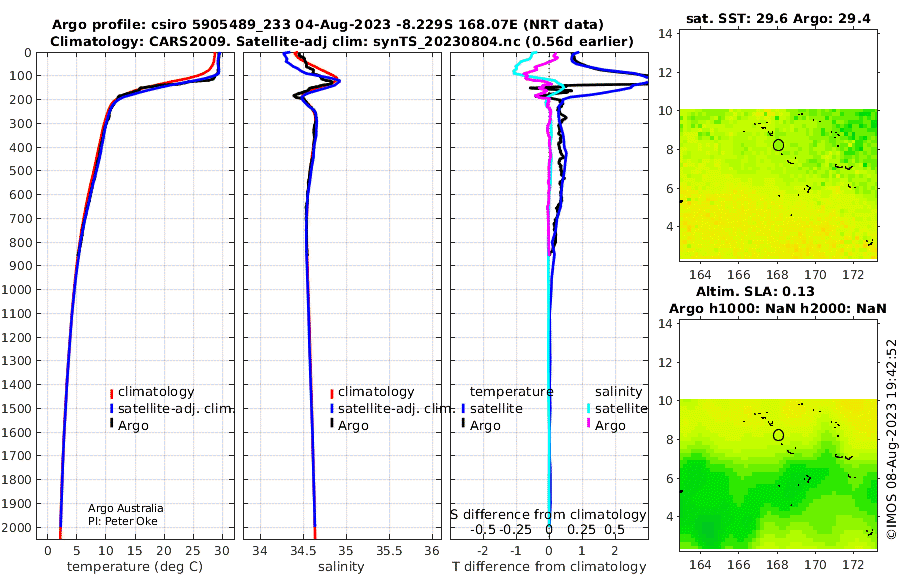Click the 'PI: Peter Oke' text

coord(123,521)
